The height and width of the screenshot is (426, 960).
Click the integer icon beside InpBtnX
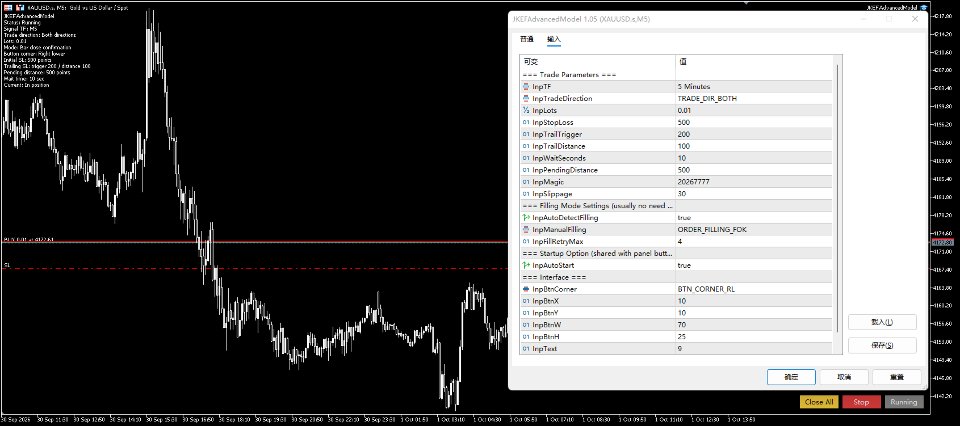526,301
